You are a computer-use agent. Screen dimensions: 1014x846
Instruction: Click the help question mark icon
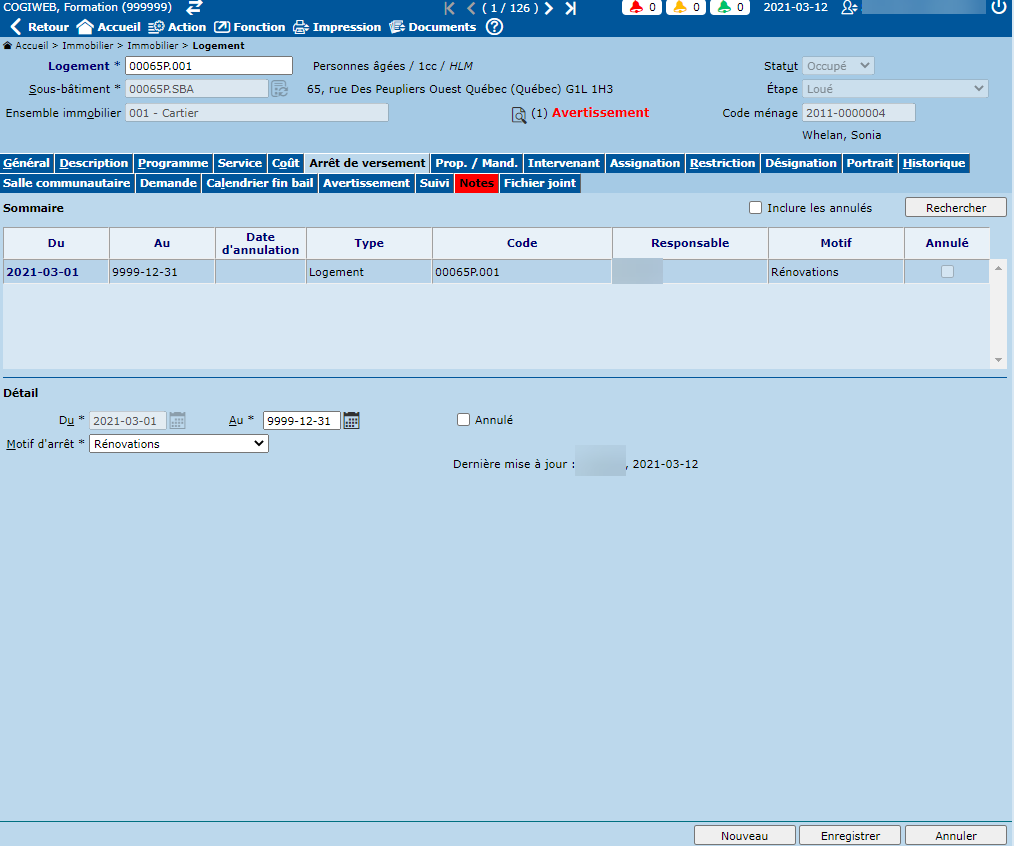pyautogui.click(x=494, y=27)
